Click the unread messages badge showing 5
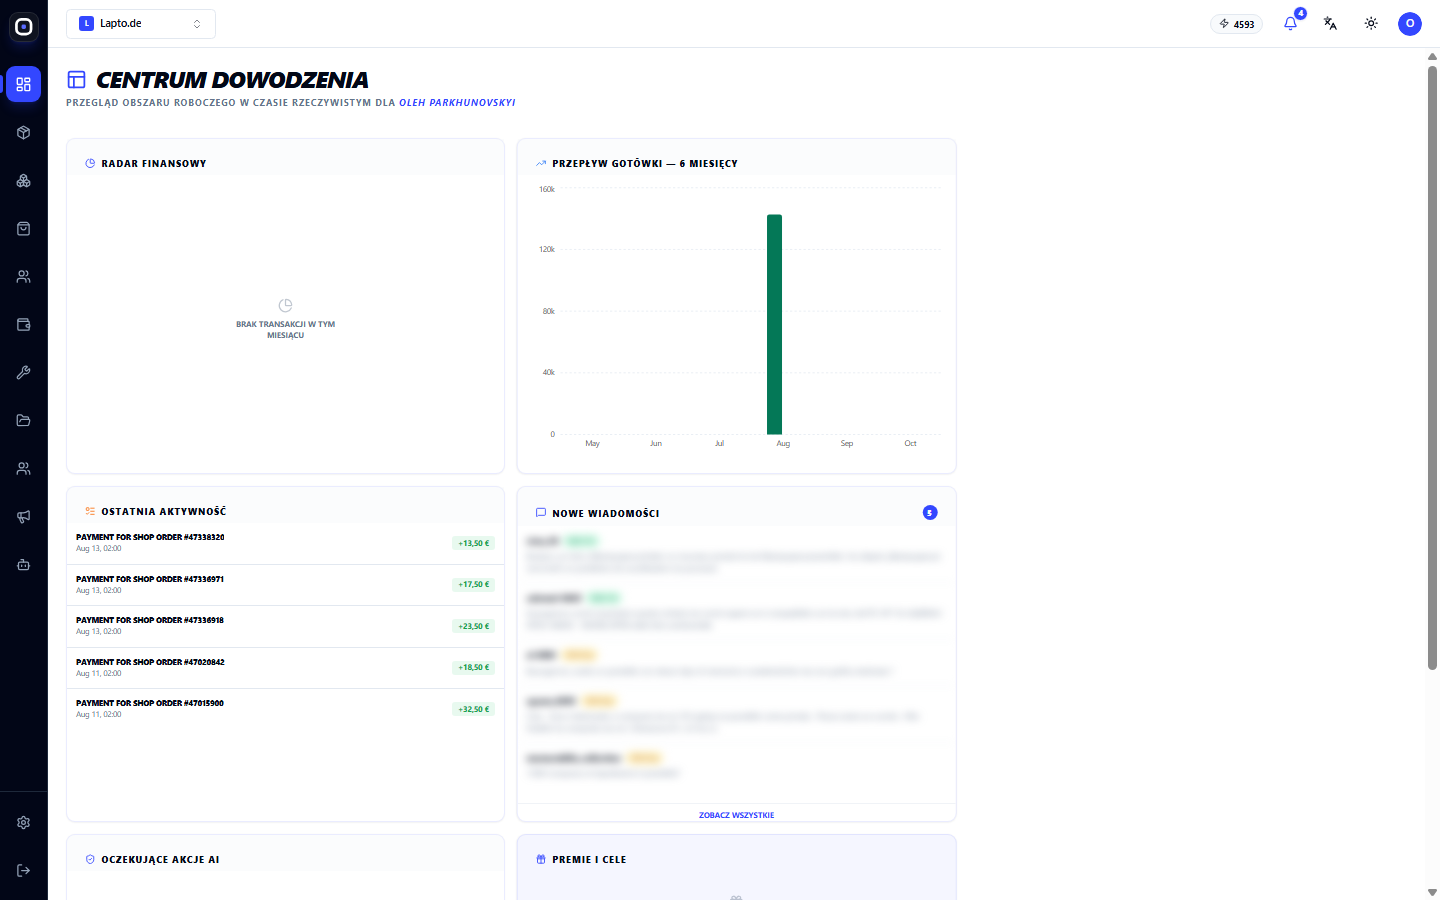 [x=930, y=513]
